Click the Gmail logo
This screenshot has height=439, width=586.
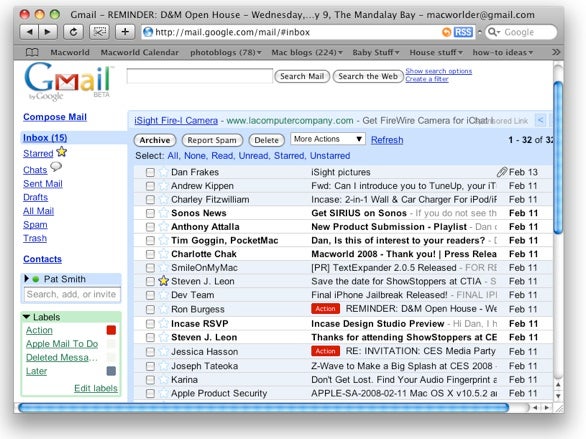(x=68, y=81)
